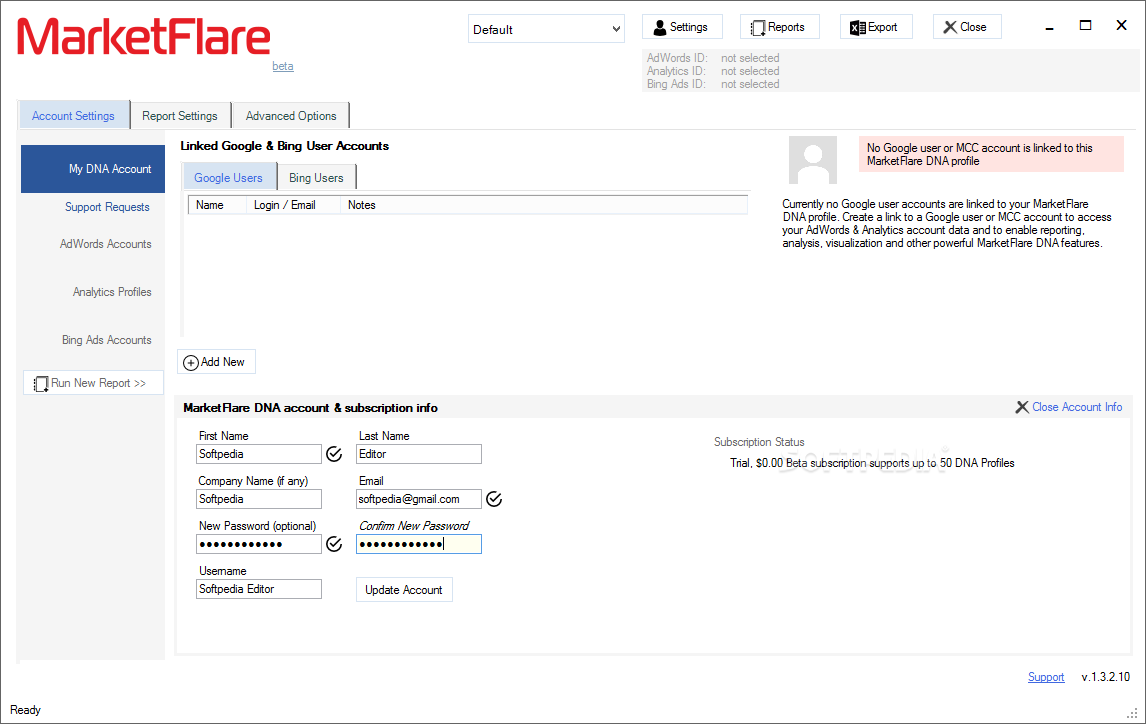1146x724 pixels.
Task: Click the person icon on Settings button
Action: pos(659,28)
